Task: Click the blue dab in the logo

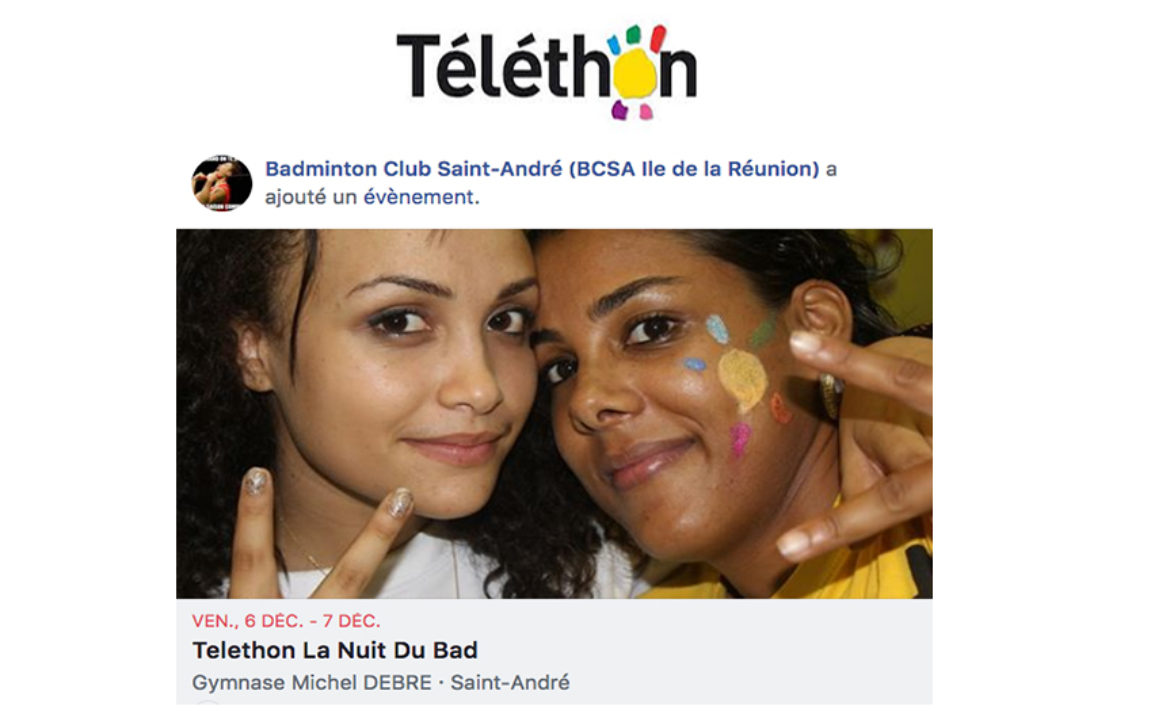Action: click(x=614, y=45)
